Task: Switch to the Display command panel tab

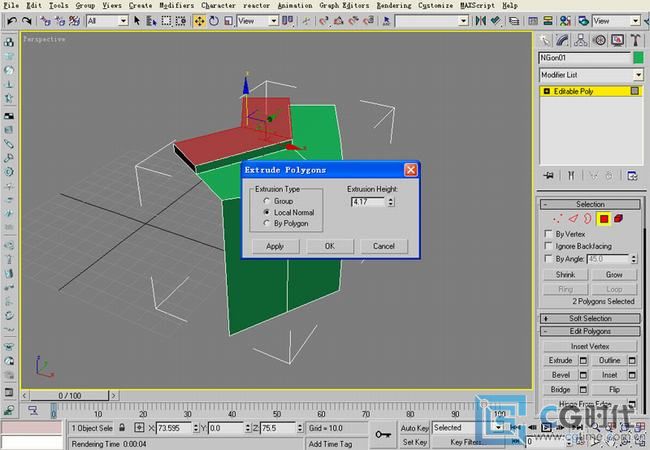Action: (x=618, y=40)
